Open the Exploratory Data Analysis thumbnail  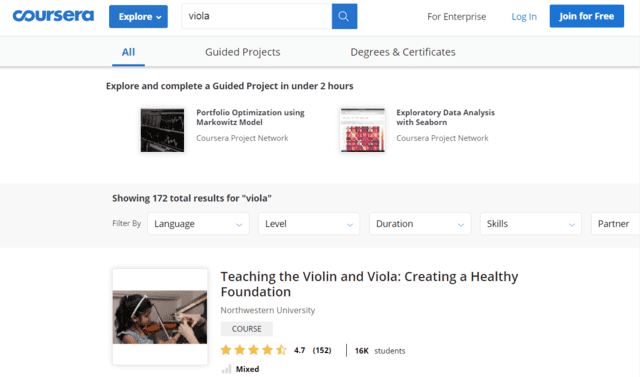362,130
